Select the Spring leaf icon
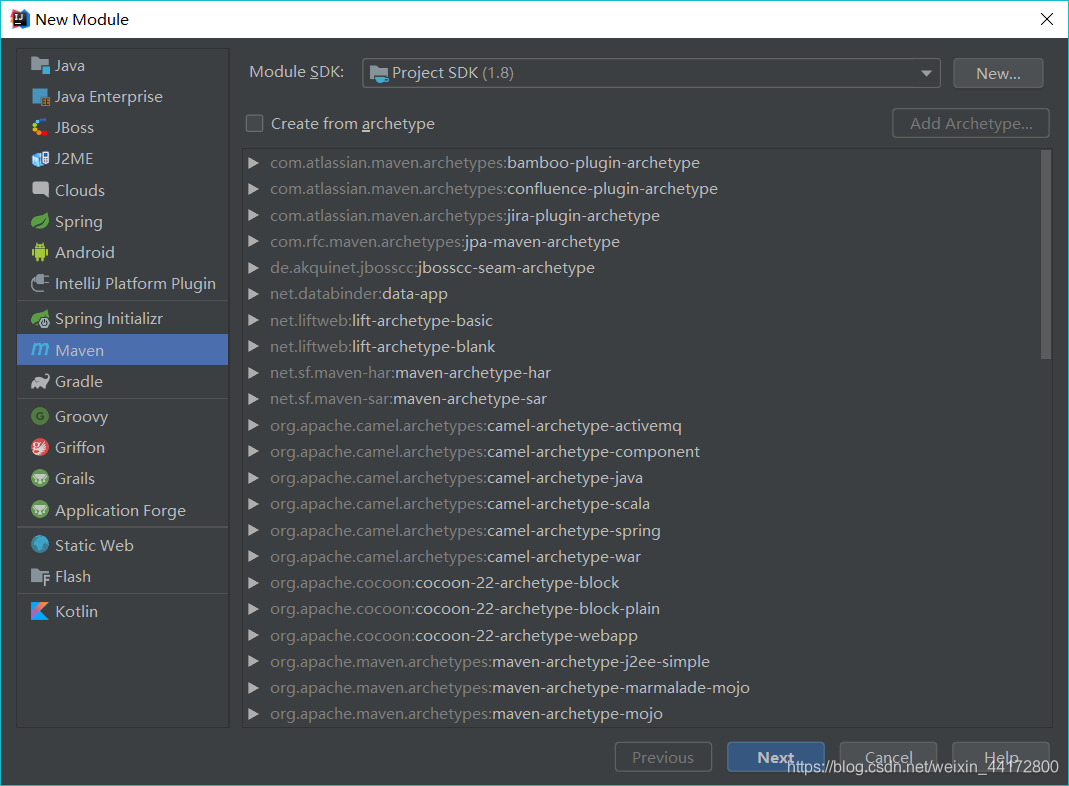 [x=40, y=222]
